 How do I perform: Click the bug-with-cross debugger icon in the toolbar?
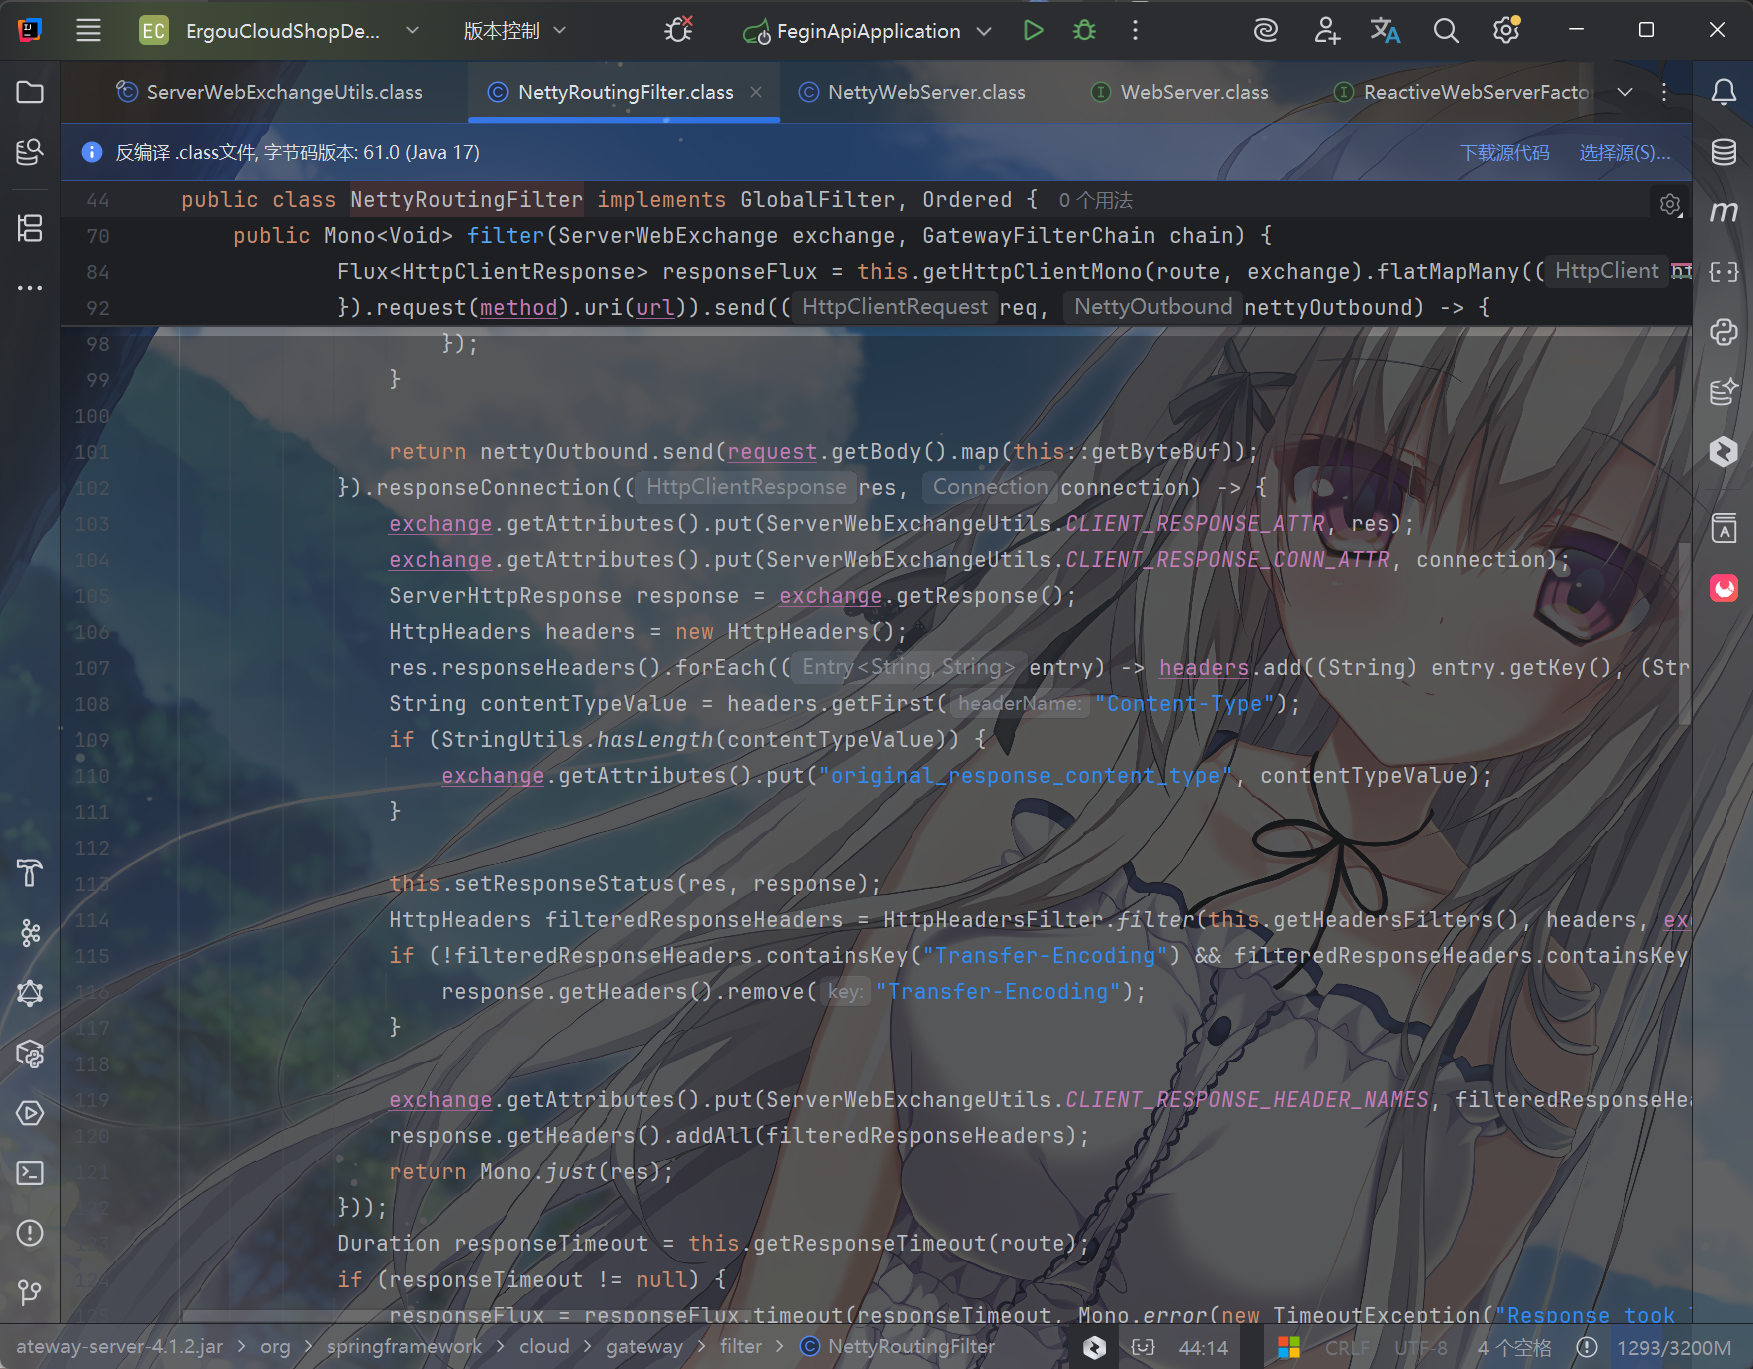point(678,30)
